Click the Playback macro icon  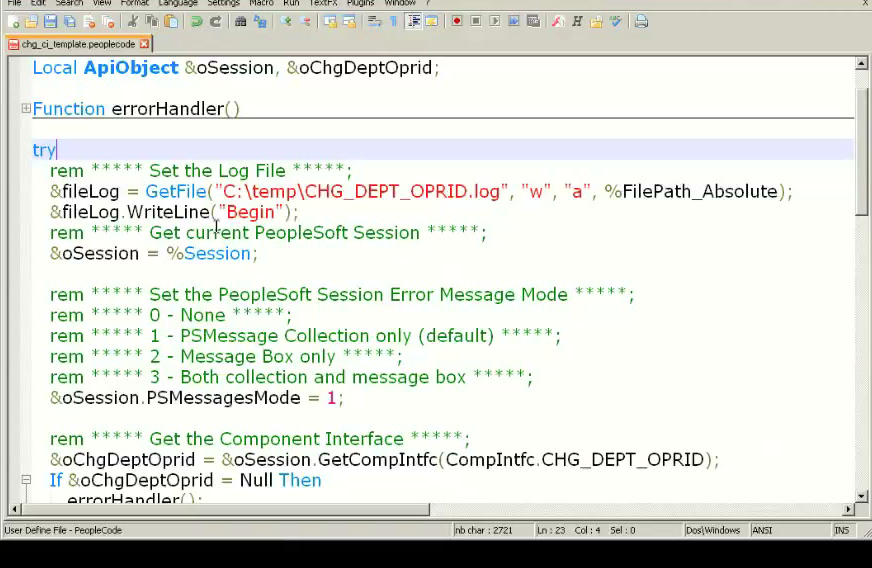[494, 22]
